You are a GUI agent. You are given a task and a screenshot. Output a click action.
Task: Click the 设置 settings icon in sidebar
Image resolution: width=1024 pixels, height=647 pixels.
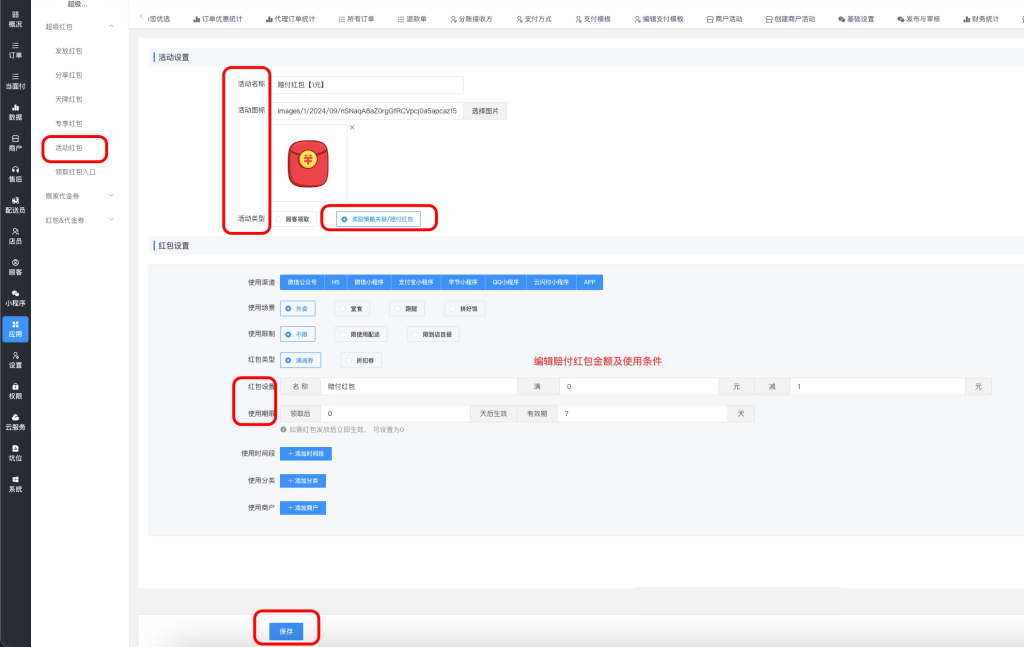15,359
